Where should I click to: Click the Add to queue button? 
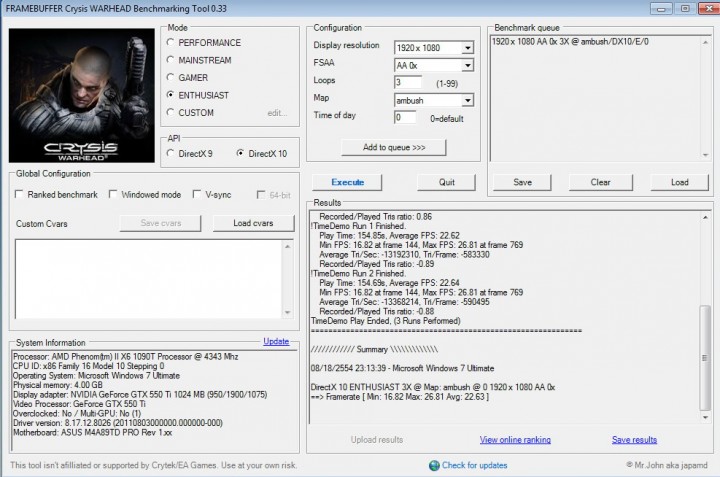[x=394, y=147]
